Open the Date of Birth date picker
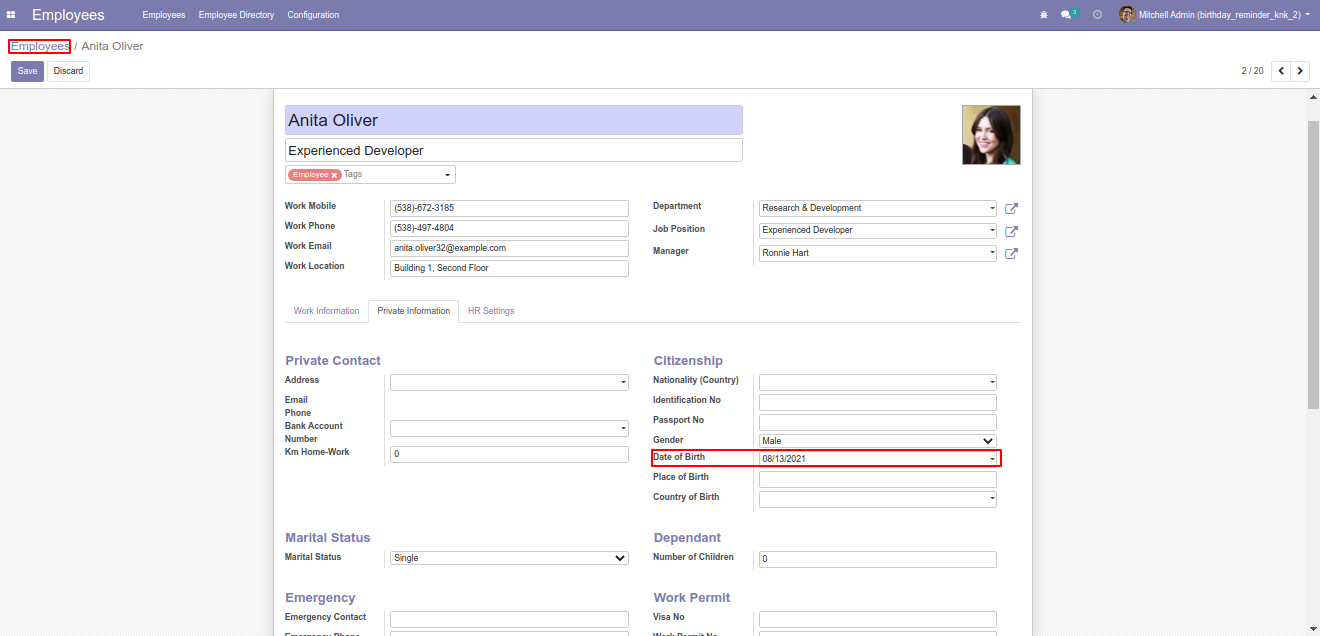The width and height of the screenshot is (1320, 636). click(x=878, y=458)
